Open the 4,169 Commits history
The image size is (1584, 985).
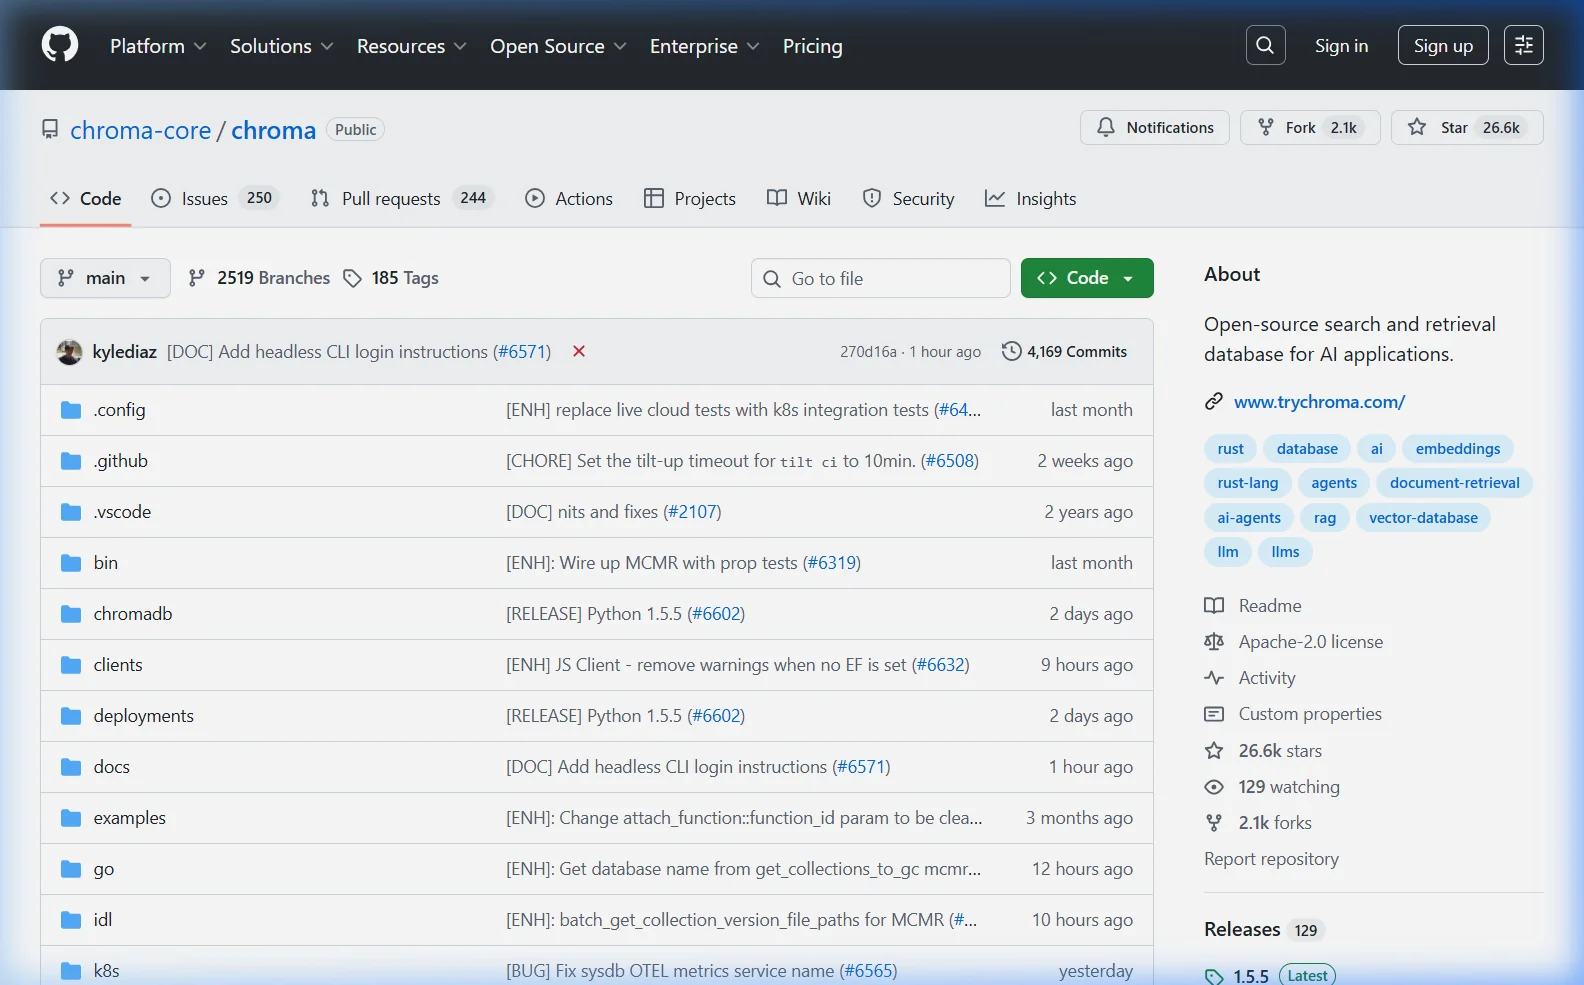click(x=1064, y=351)
